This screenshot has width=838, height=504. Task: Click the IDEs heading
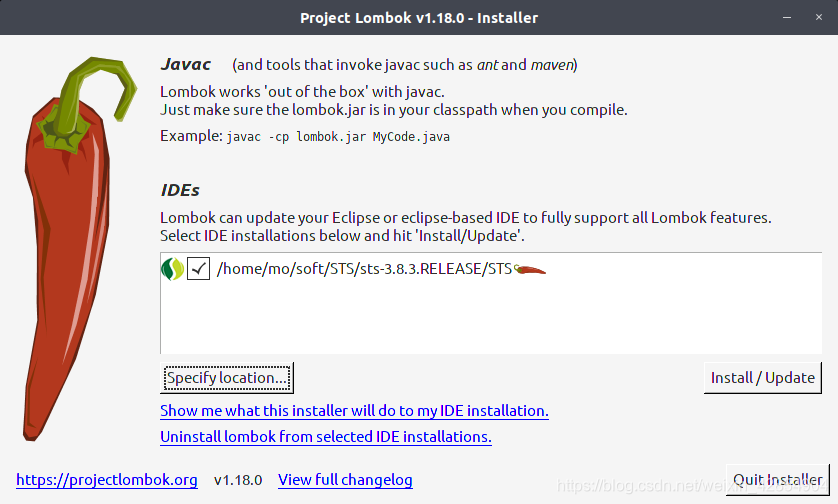[x=180, y=190]
